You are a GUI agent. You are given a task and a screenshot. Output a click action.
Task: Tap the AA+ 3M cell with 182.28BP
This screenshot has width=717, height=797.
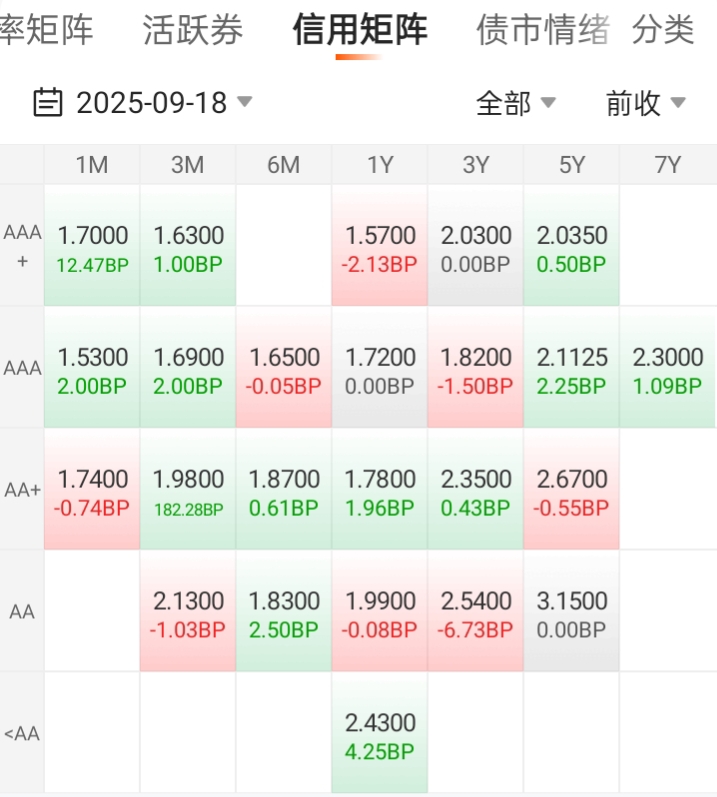coord(188,489)
